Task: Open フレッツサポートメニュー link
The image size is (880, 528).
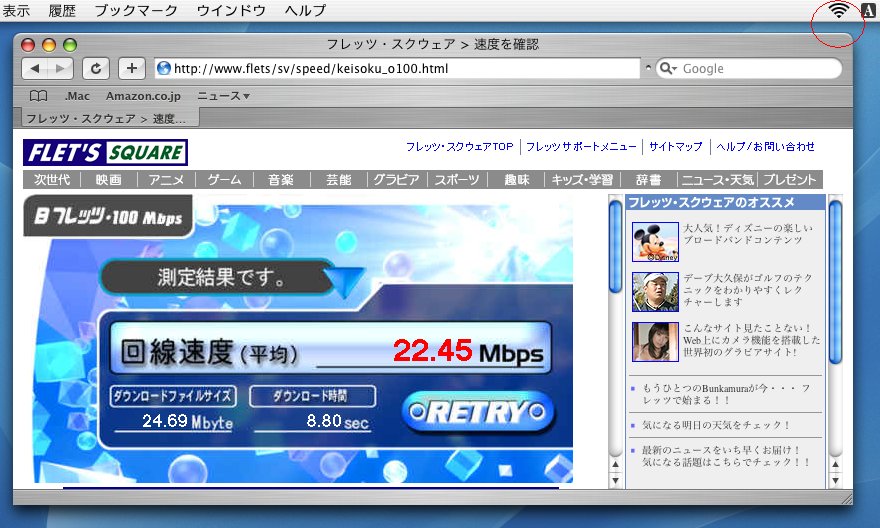Action: 581,146
